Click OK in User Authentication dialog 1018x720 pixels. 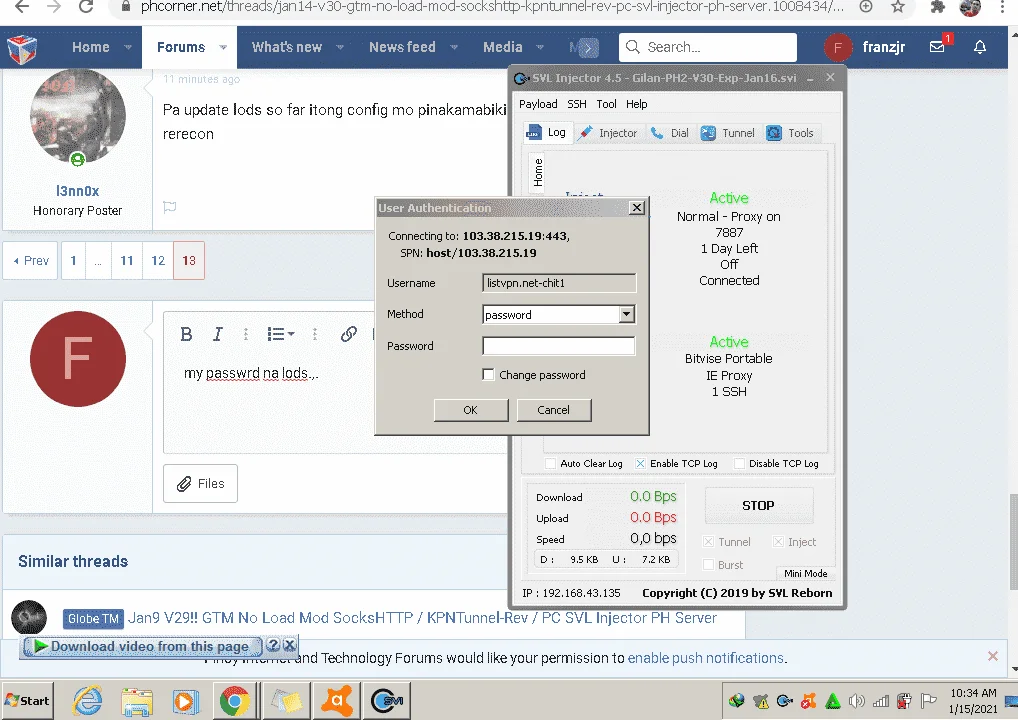point(471,410)
